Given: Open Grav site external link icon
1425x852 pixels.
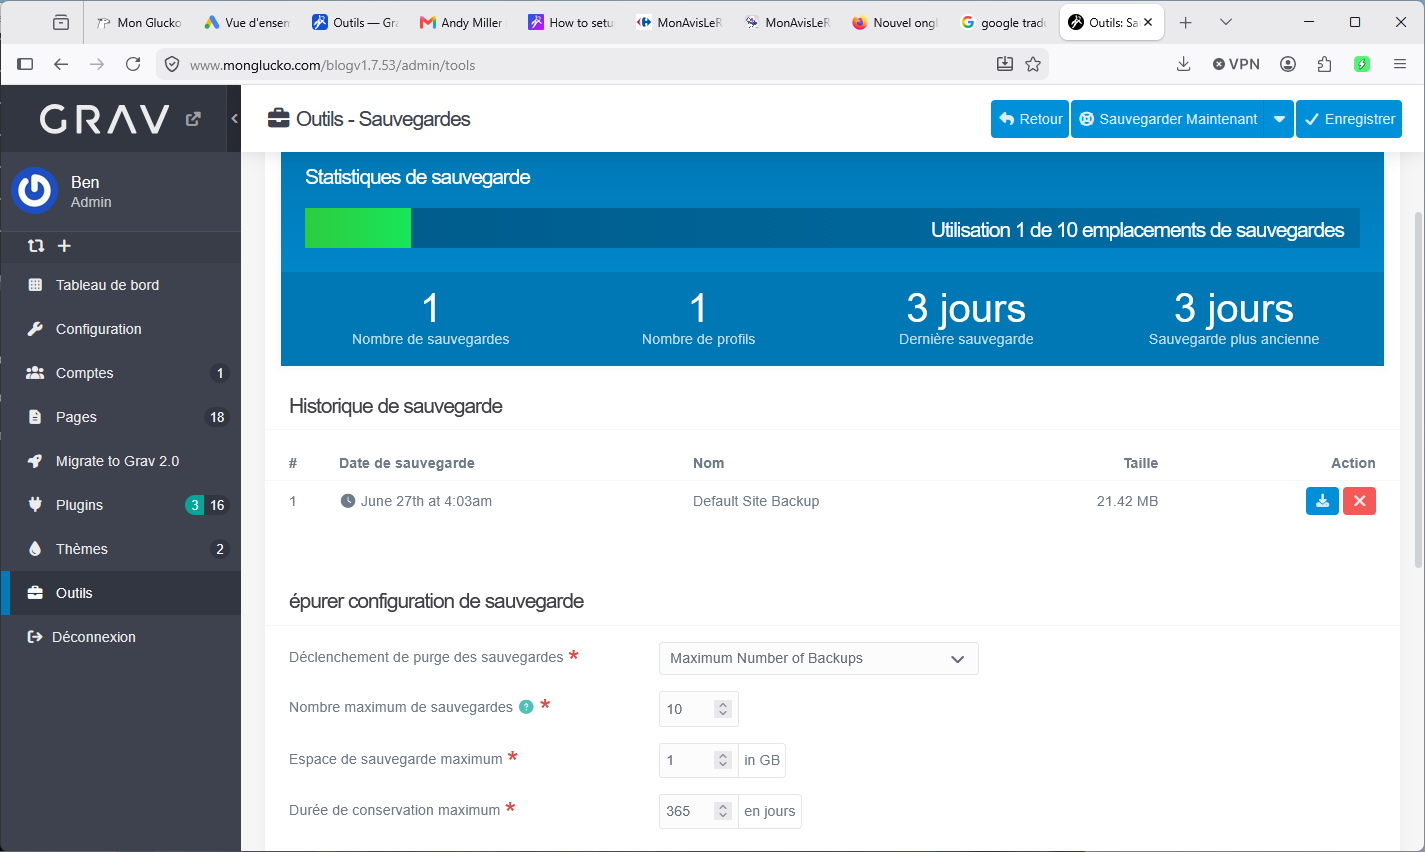Looking at the screenshot, I should [x=193, y=119].
